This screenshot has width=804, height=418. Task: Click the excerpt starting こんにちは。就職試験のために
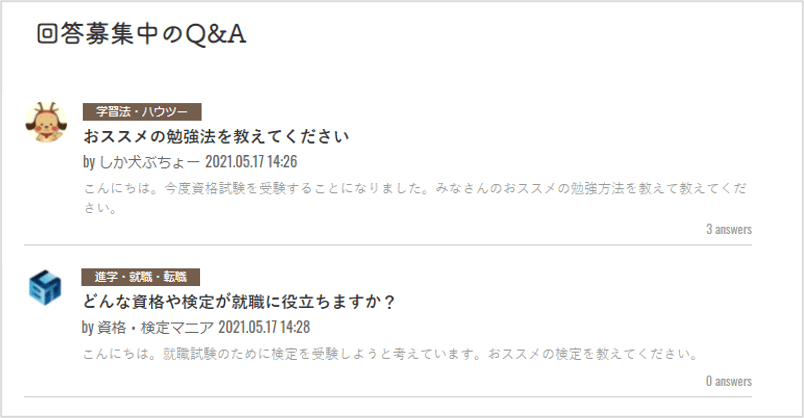[389, 354]
